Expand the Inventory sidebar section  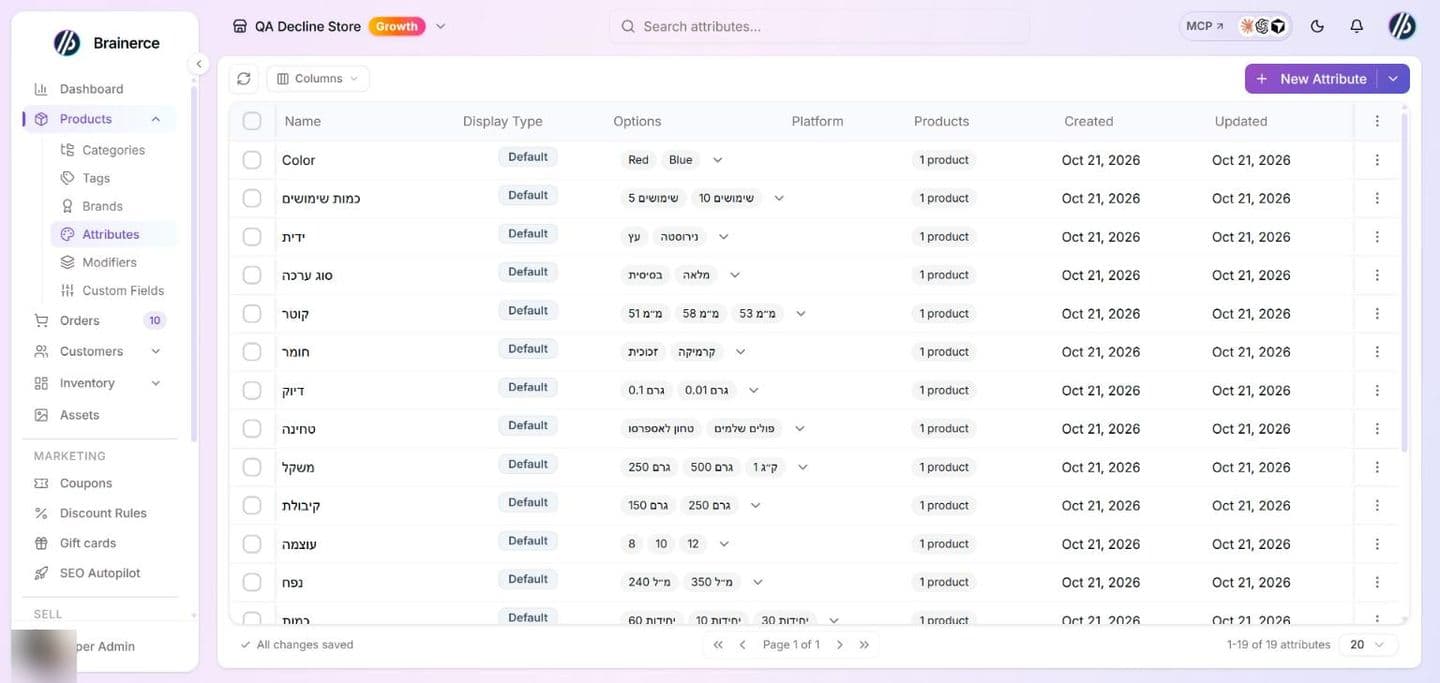click(x=155, y=383)
